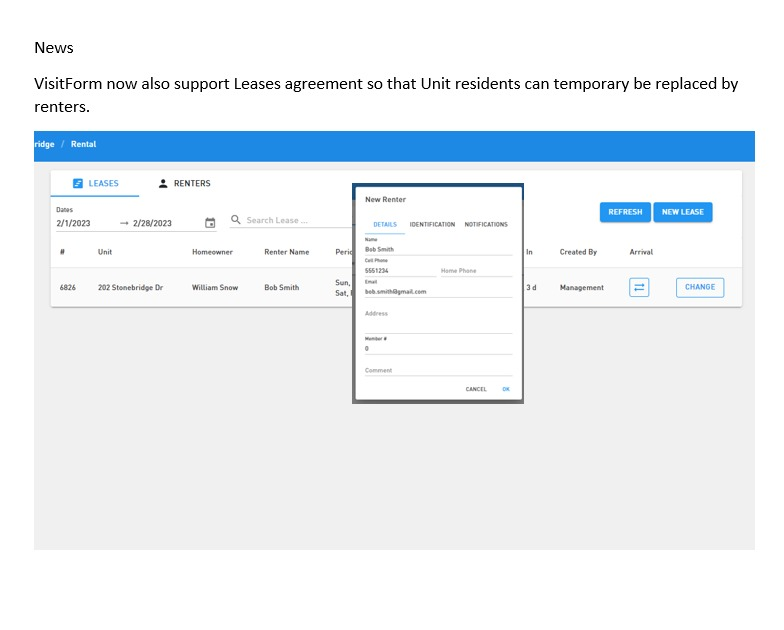Click the Renters tab person icon
Viewport: 784px width, 630px height.
click(163, 184)
